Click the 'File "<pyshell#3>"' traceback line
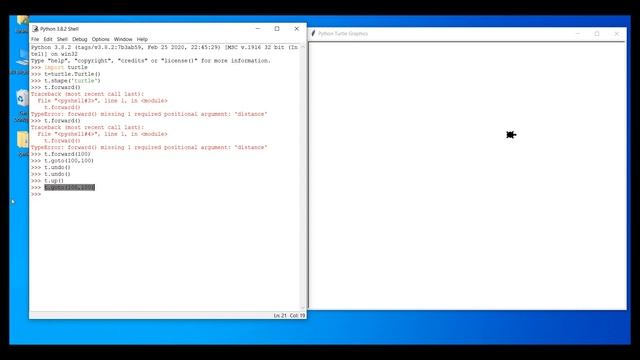The width and height of the screenshot is (640, 360). point(102,101)
